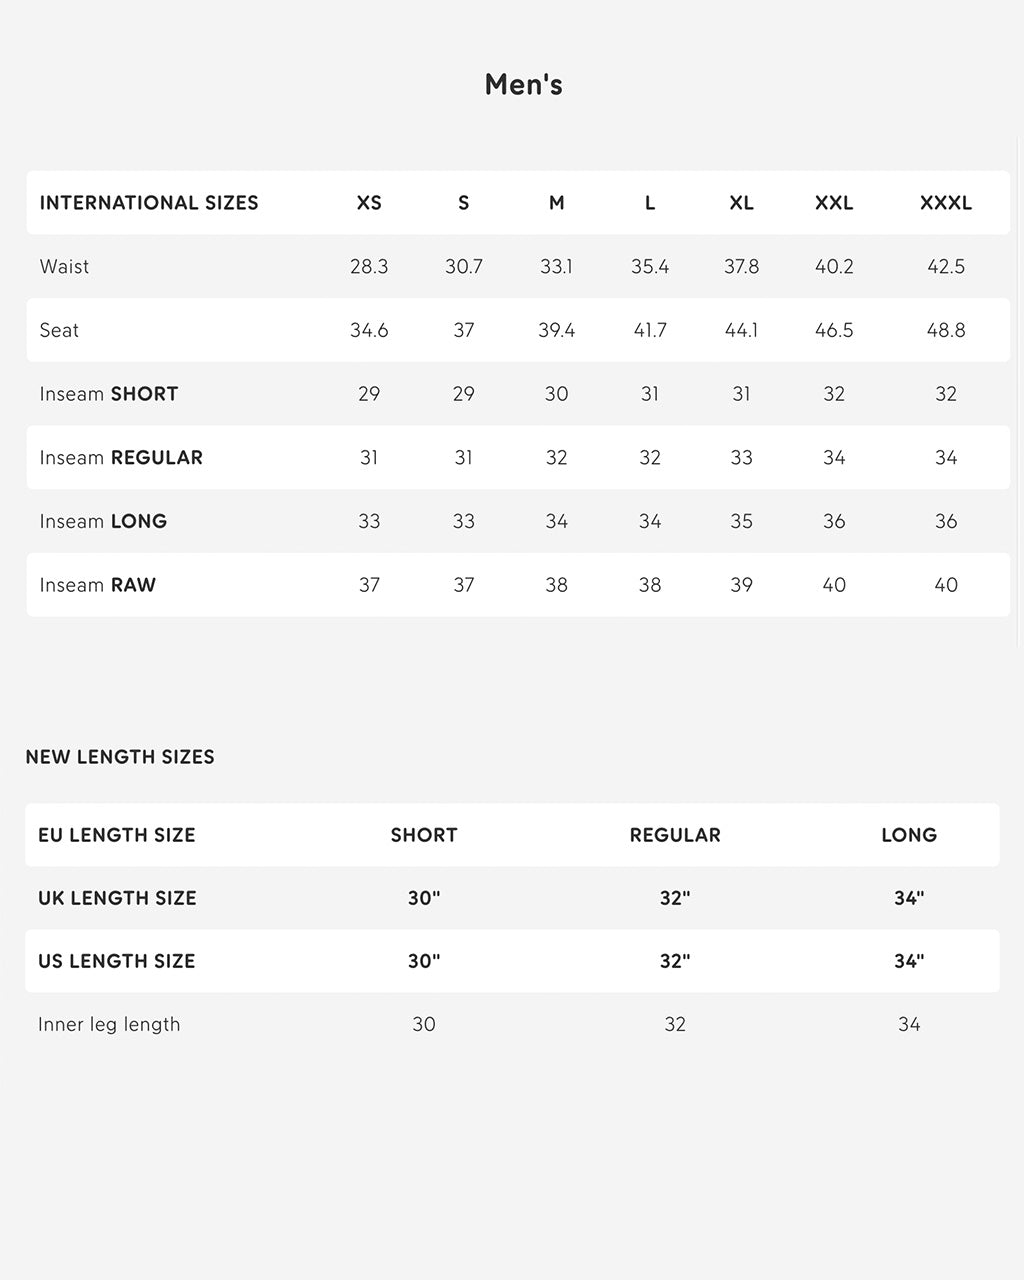Click the US LENGTH SIZE row label
The height and width of the screenshot is (1280, 1024).
pyautogui.click(x=117, y=961)
